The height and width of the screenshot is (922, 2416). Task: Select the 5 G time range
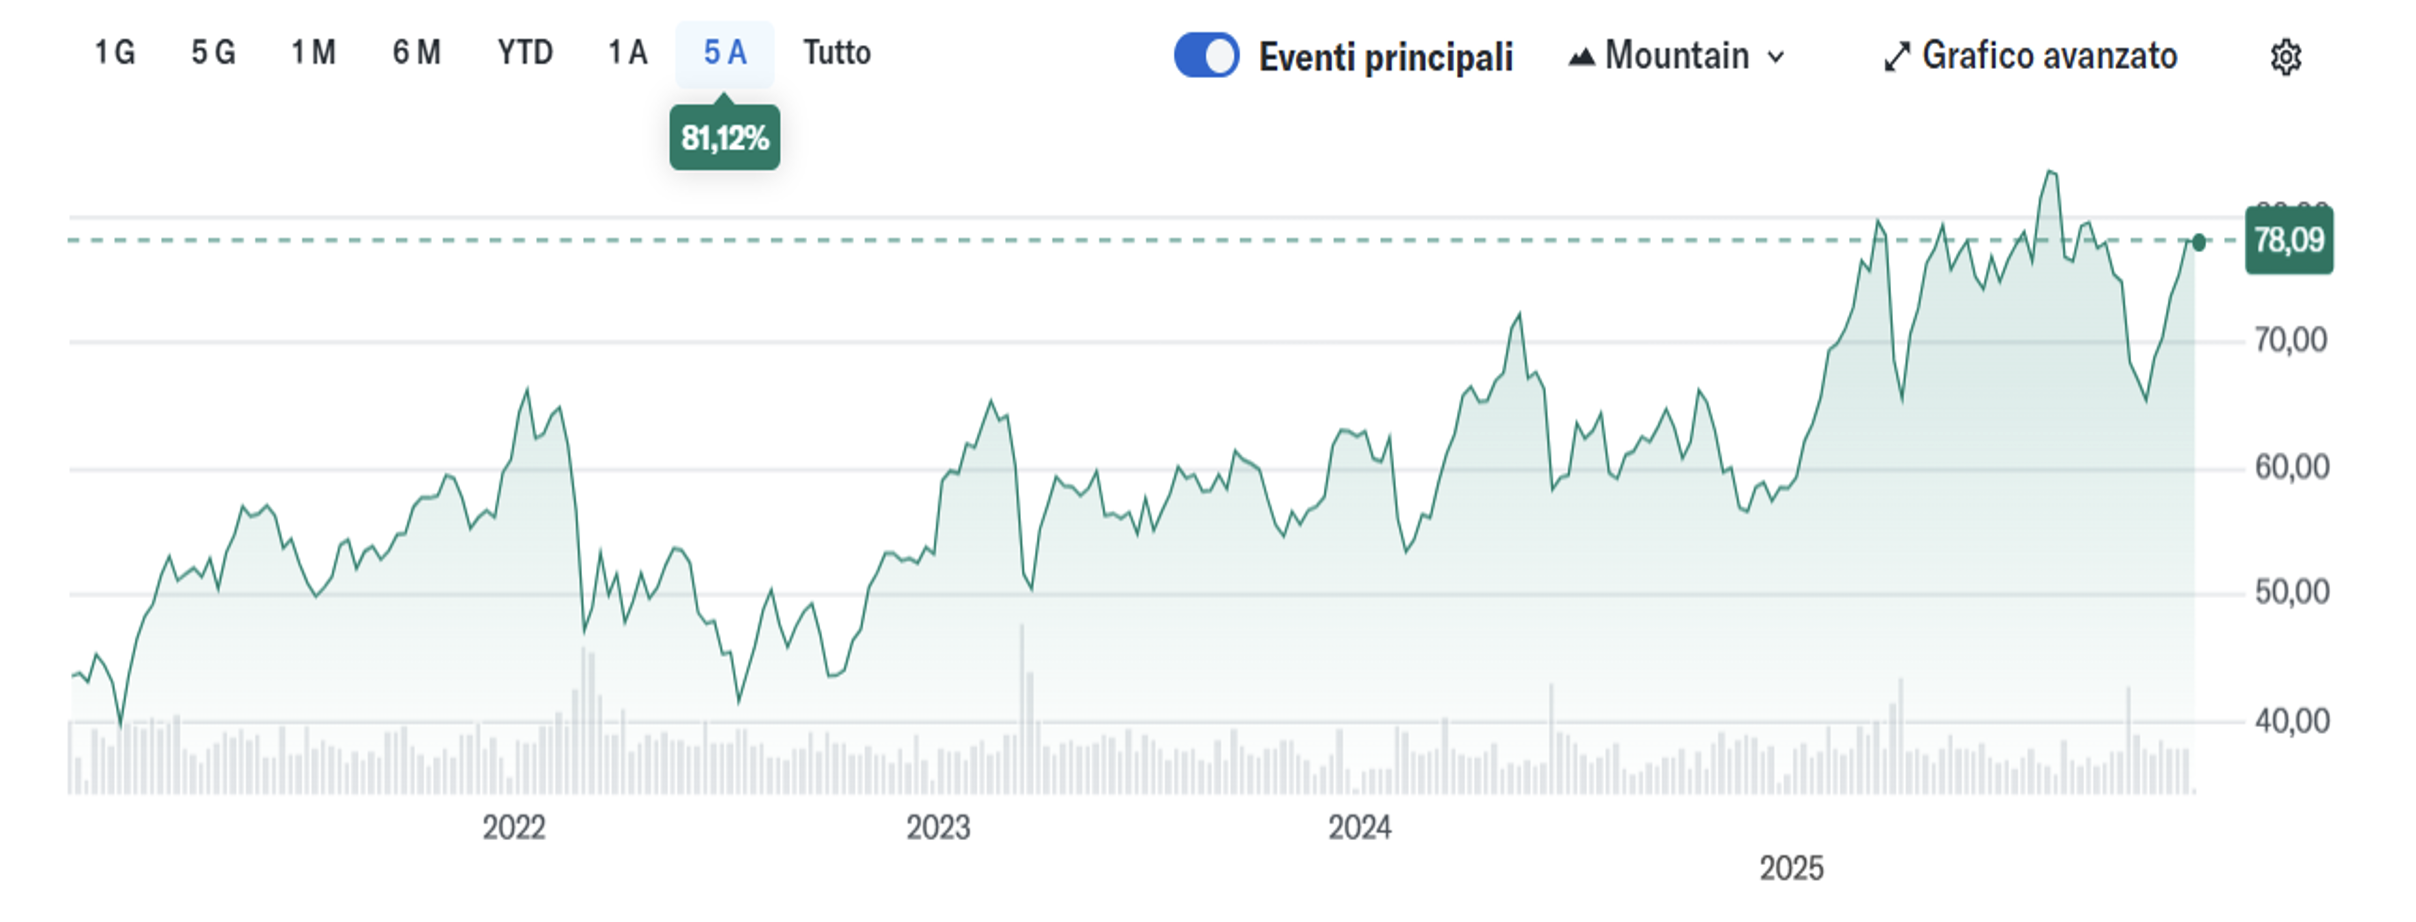(213, 53)
